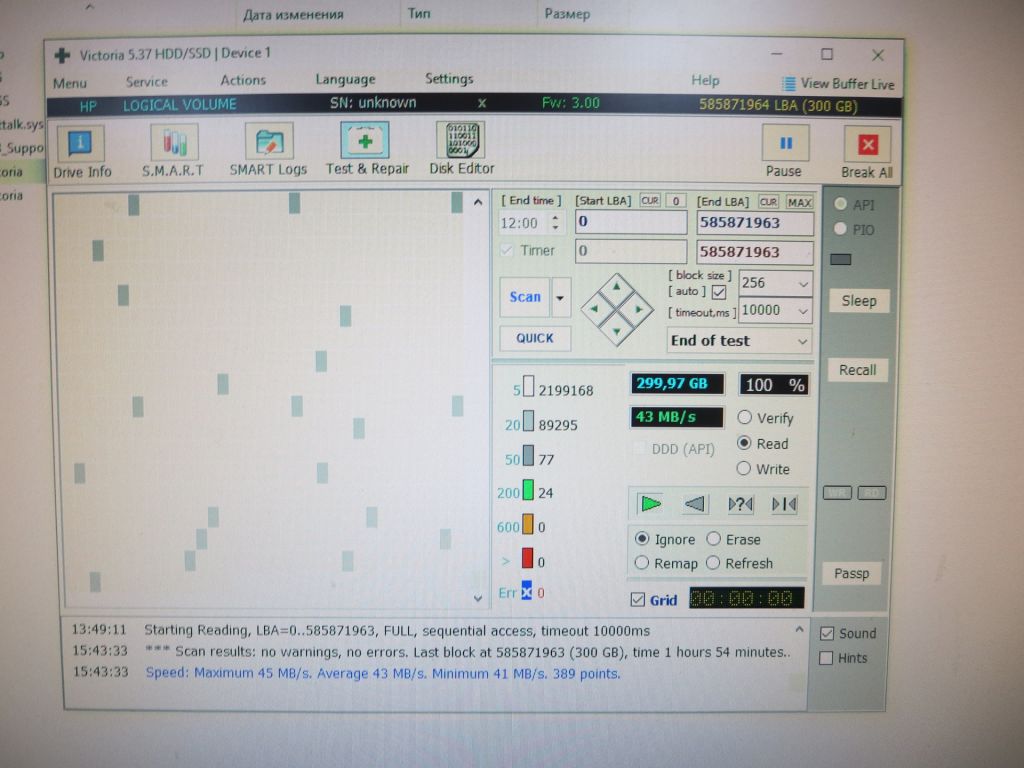The width and height of the screenshot is (1024, 768).
Task: Open SMART Logs
Action: (269, 141)
